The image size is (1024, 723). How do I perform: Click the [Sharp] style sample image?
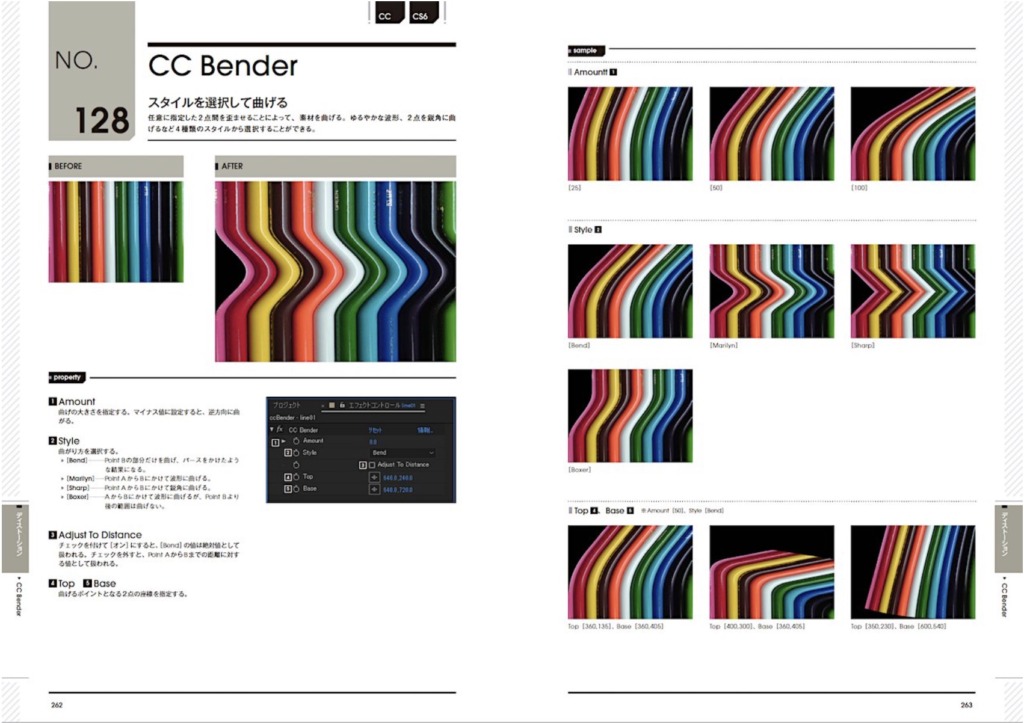click(x=913, y=291)
